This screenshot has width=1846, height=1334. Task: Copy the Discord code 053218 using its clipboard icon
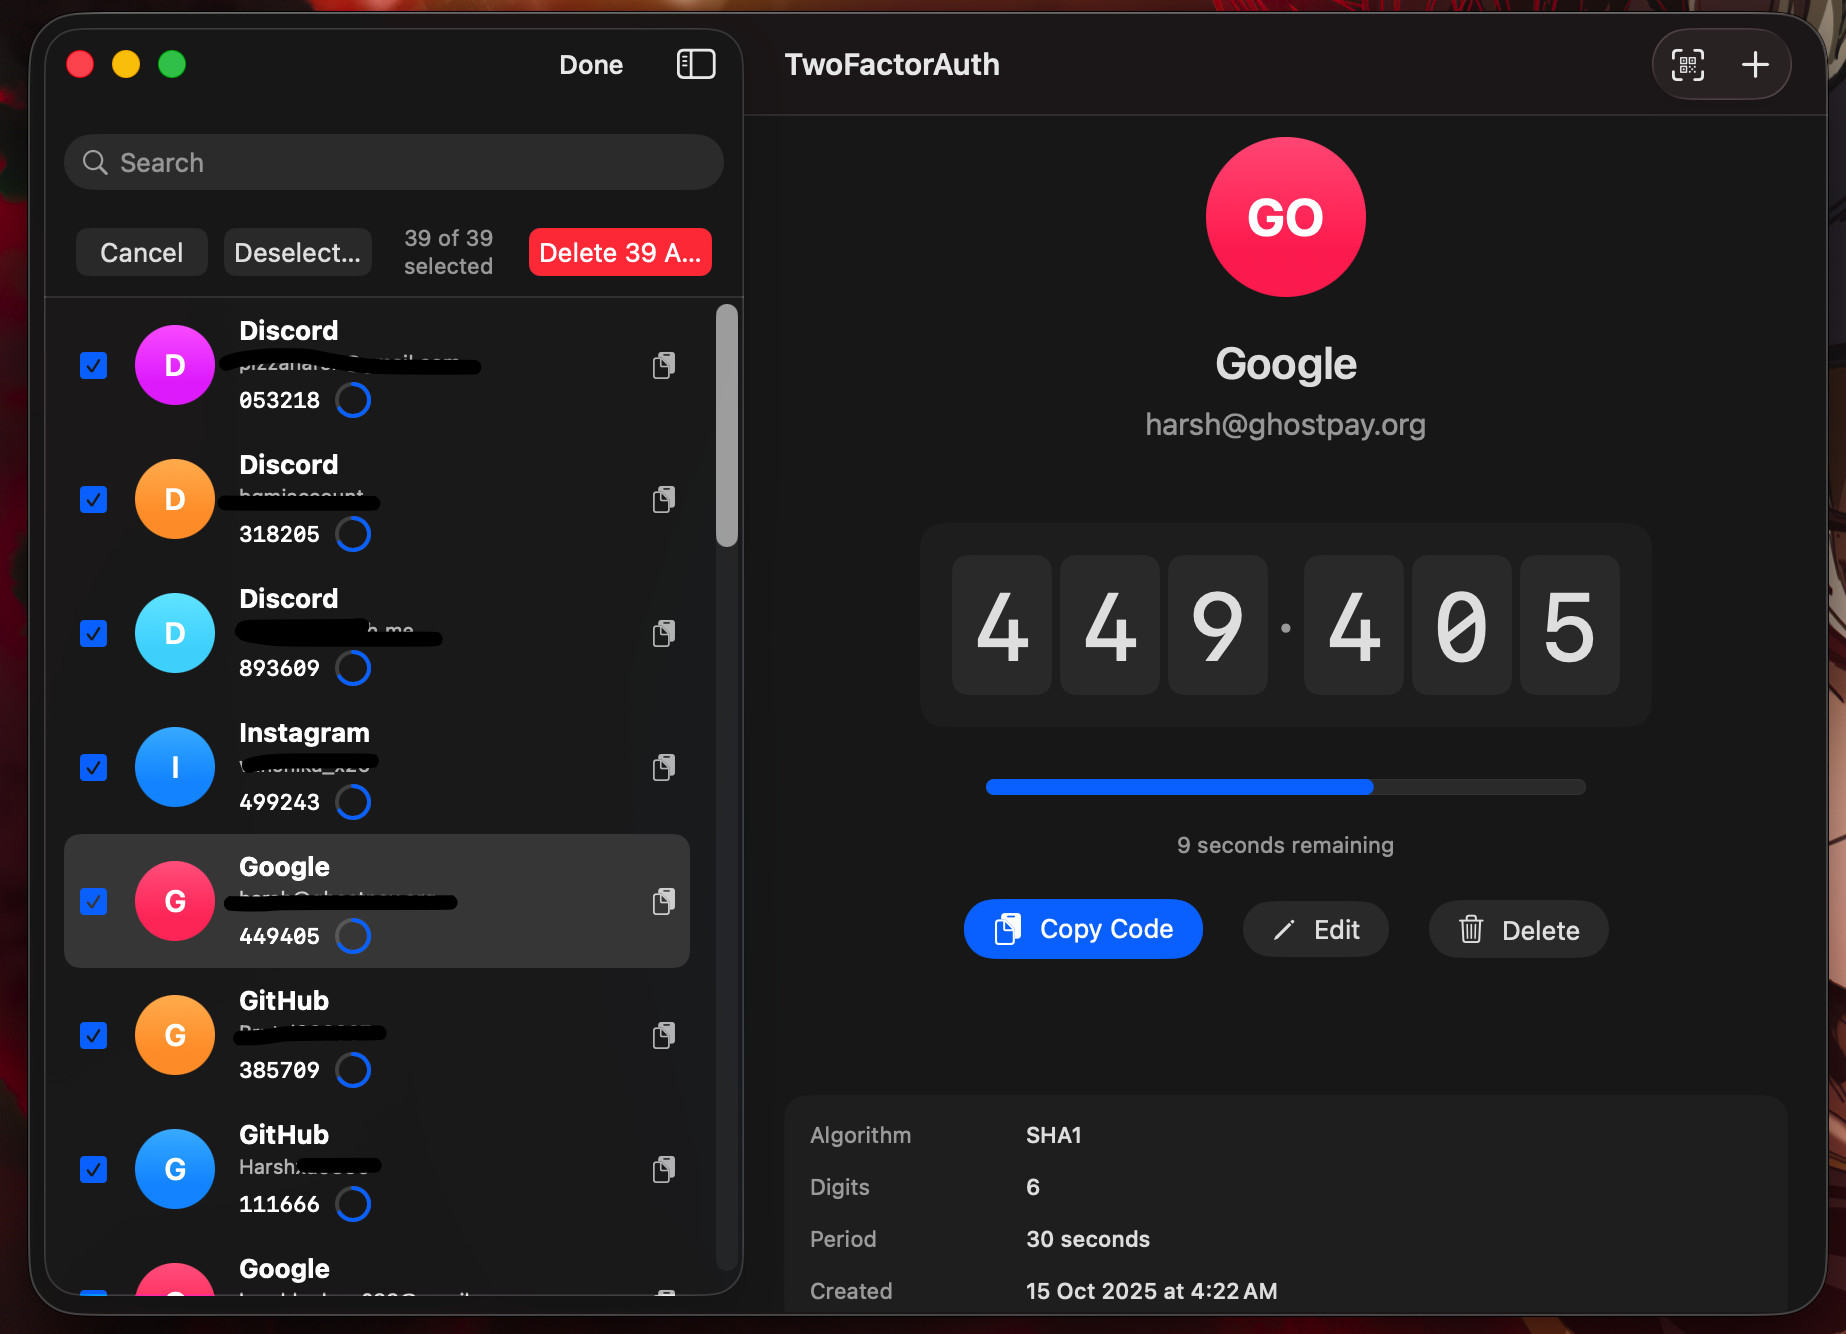(664, 366)
